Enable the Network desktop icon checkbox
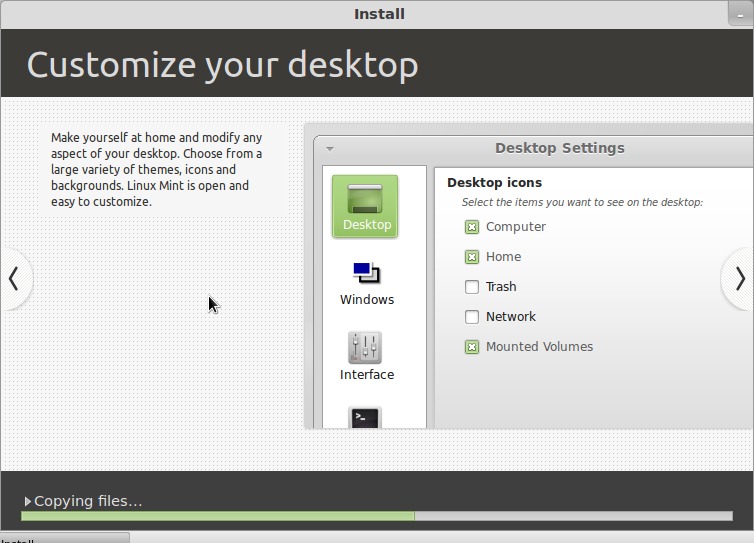The height and width of the screenshot is (543, 754). 472,317
